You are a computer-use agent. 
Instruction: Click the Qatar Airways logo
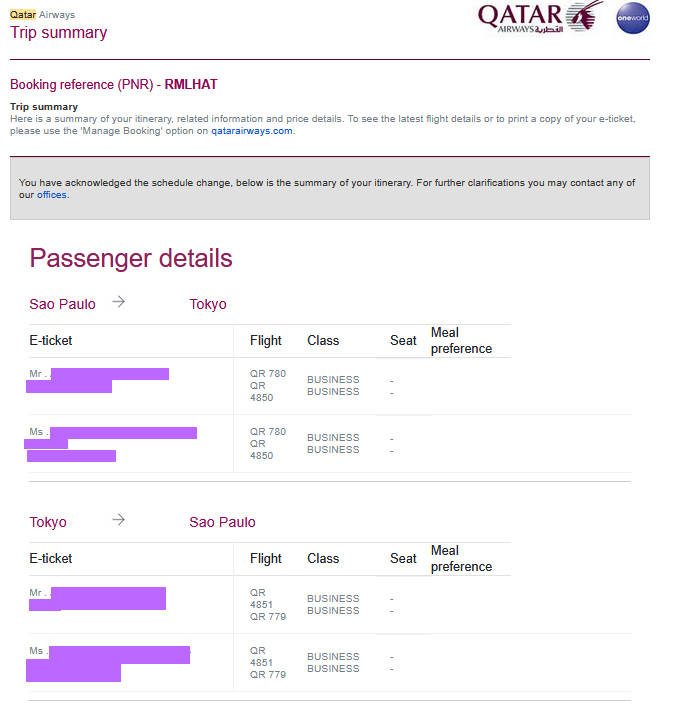[540, 18]
